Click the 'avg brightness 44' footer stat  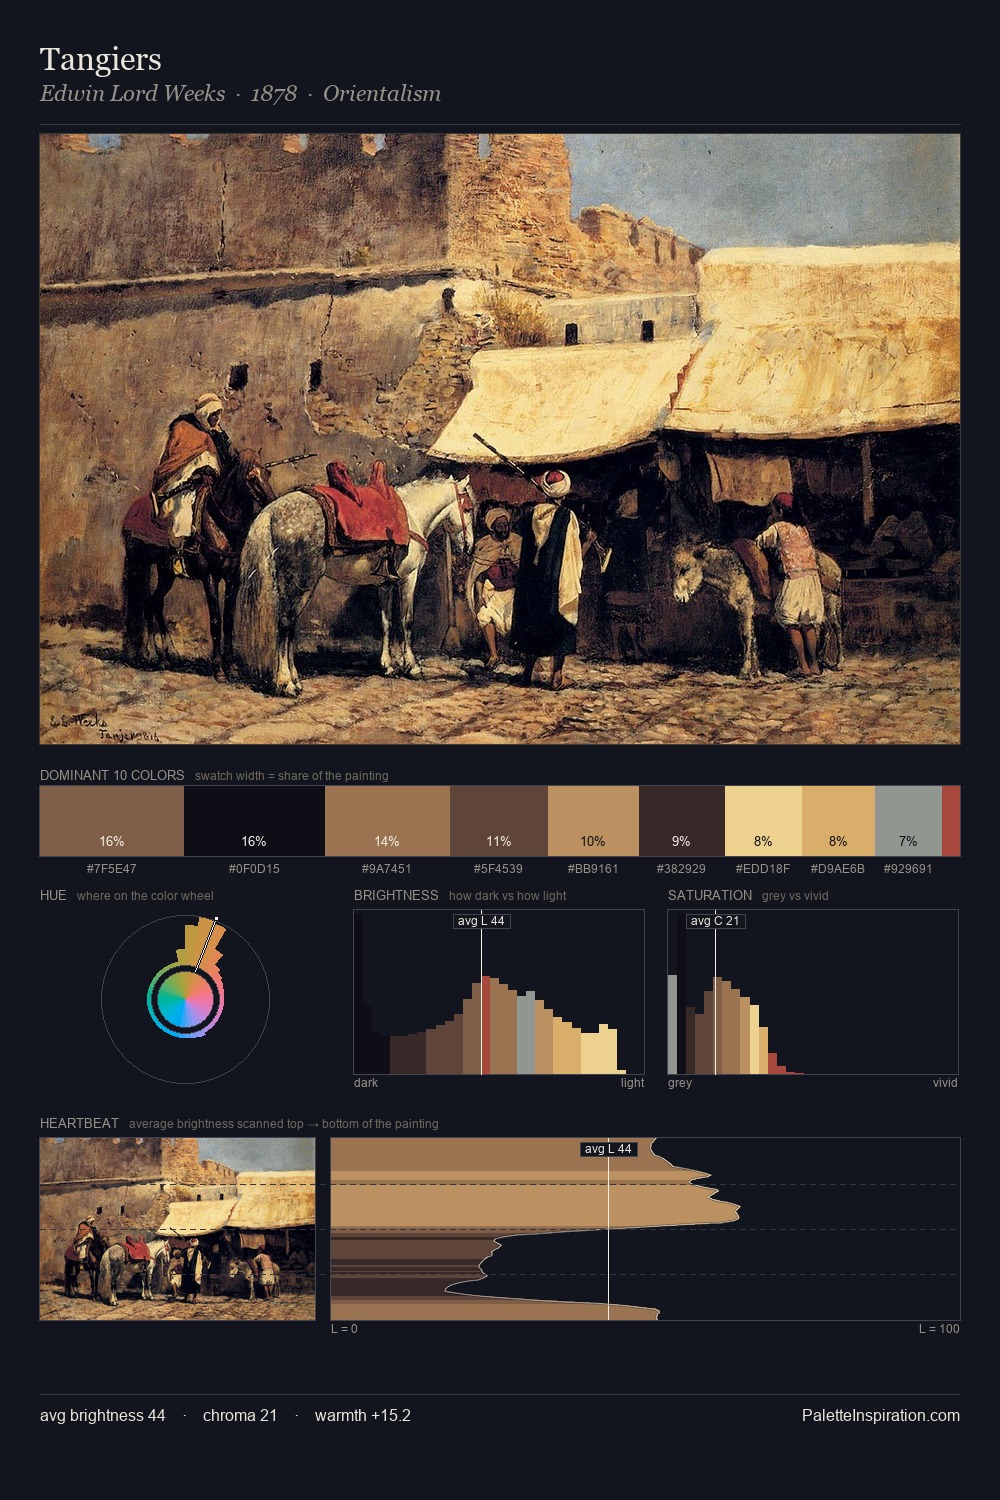[x=103, y=1415]
